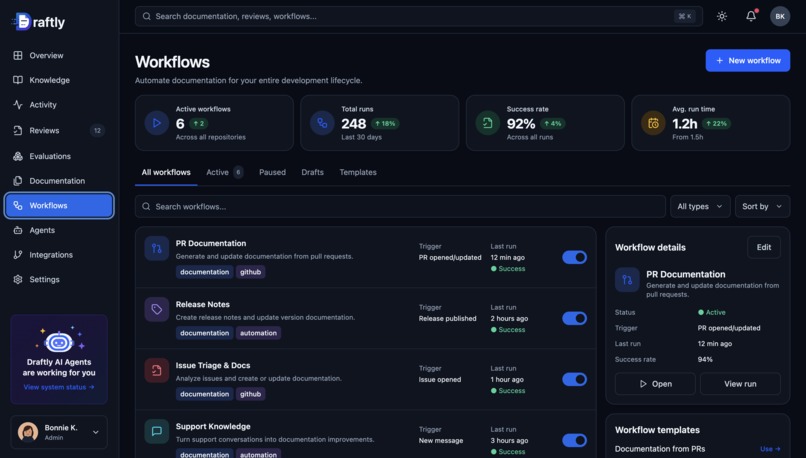Toggle light theme with sun icon
Screen dimensions: 806x458
tap(722, 16)
